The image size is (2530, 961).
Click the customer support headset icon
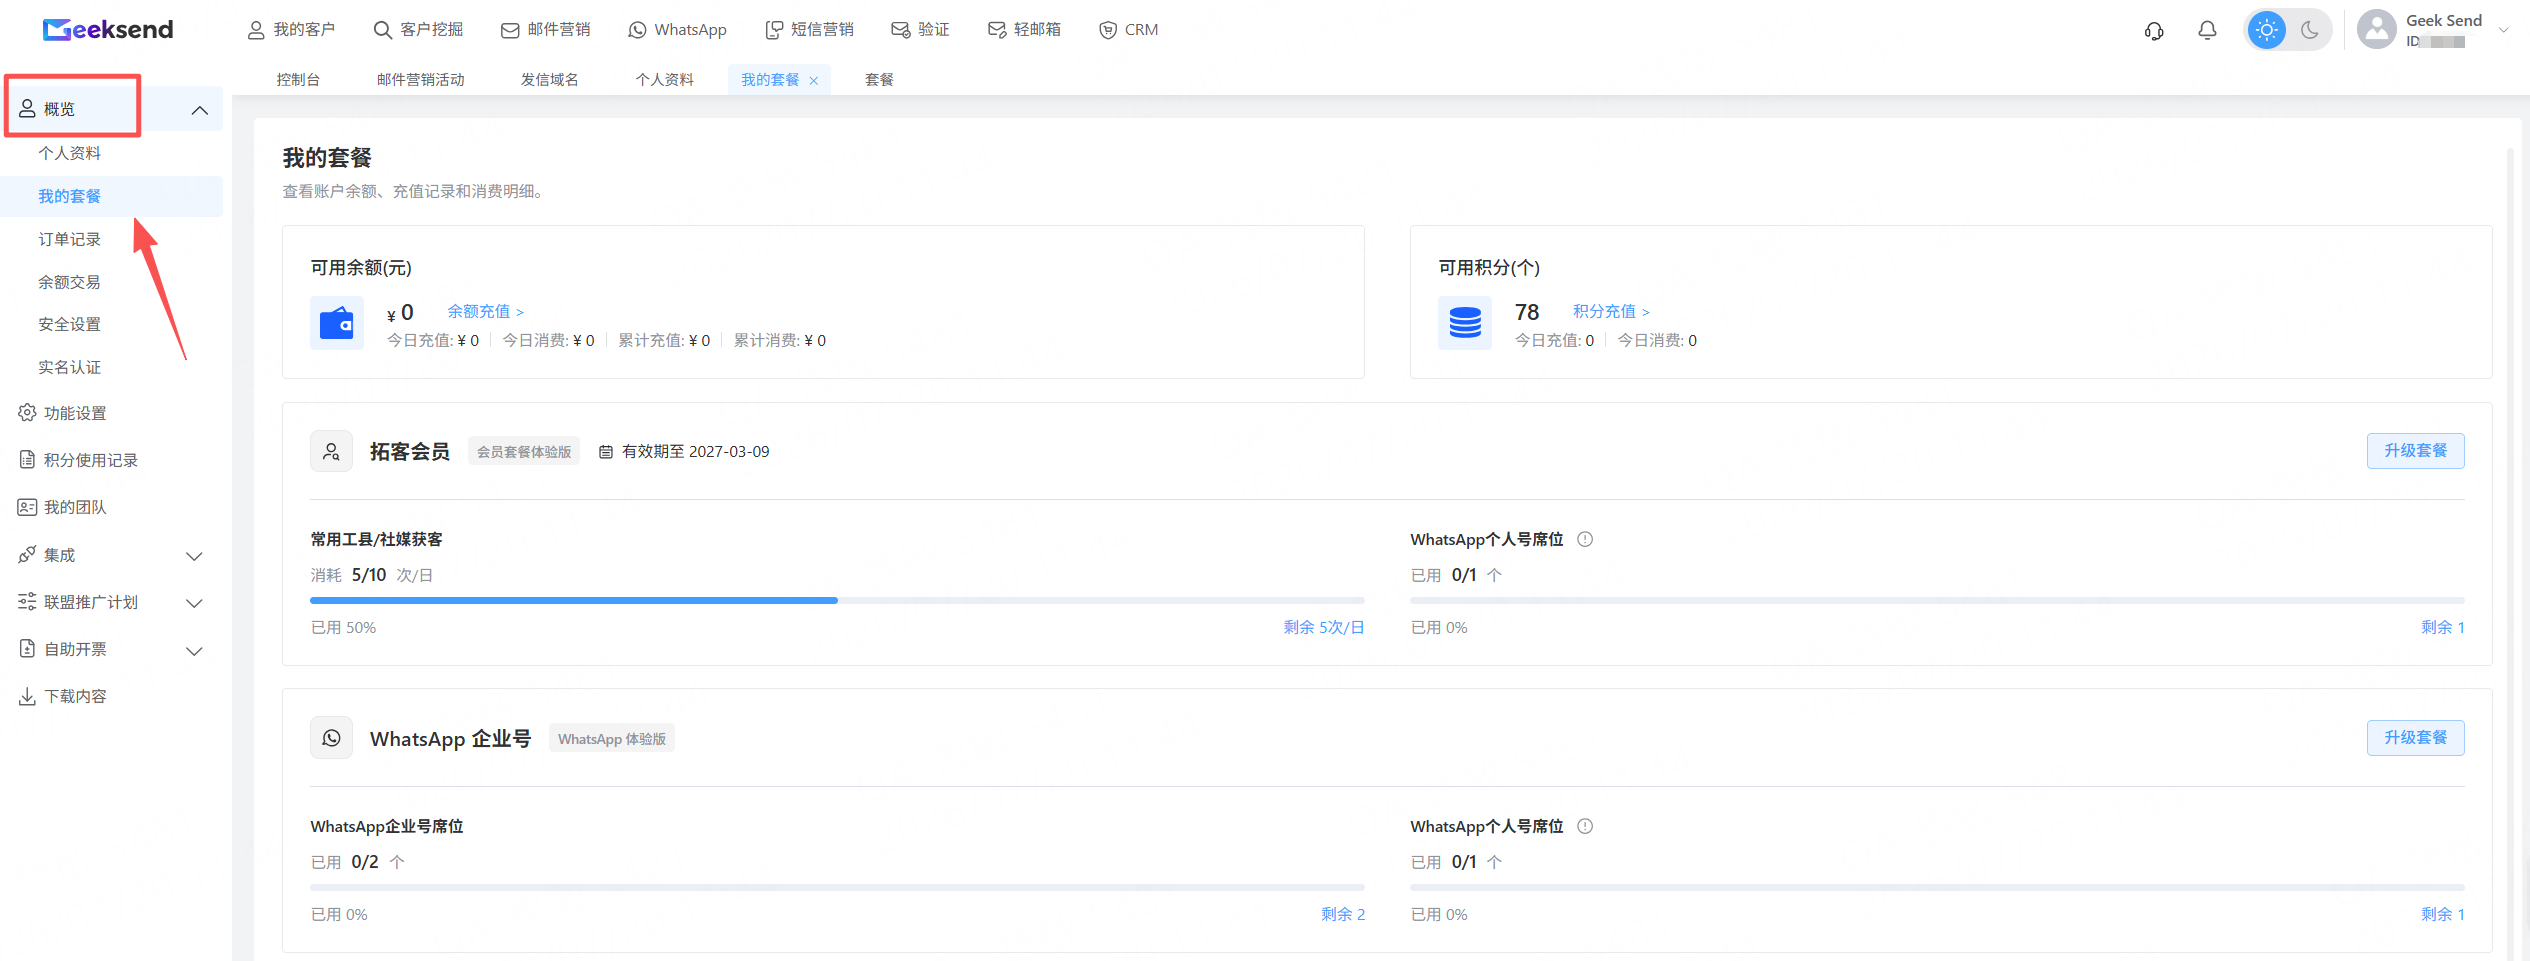coord(2154,31)
